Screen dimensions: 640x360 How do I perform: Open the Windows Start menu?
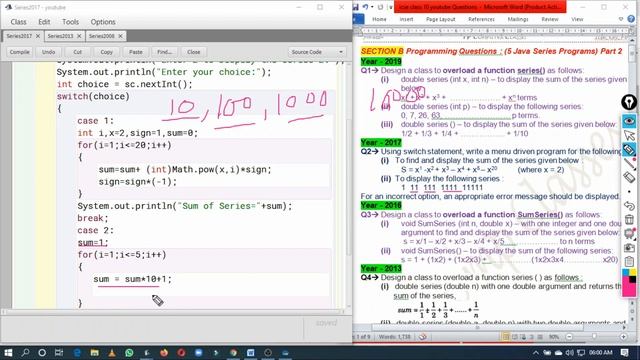click(x=8, y=352)
